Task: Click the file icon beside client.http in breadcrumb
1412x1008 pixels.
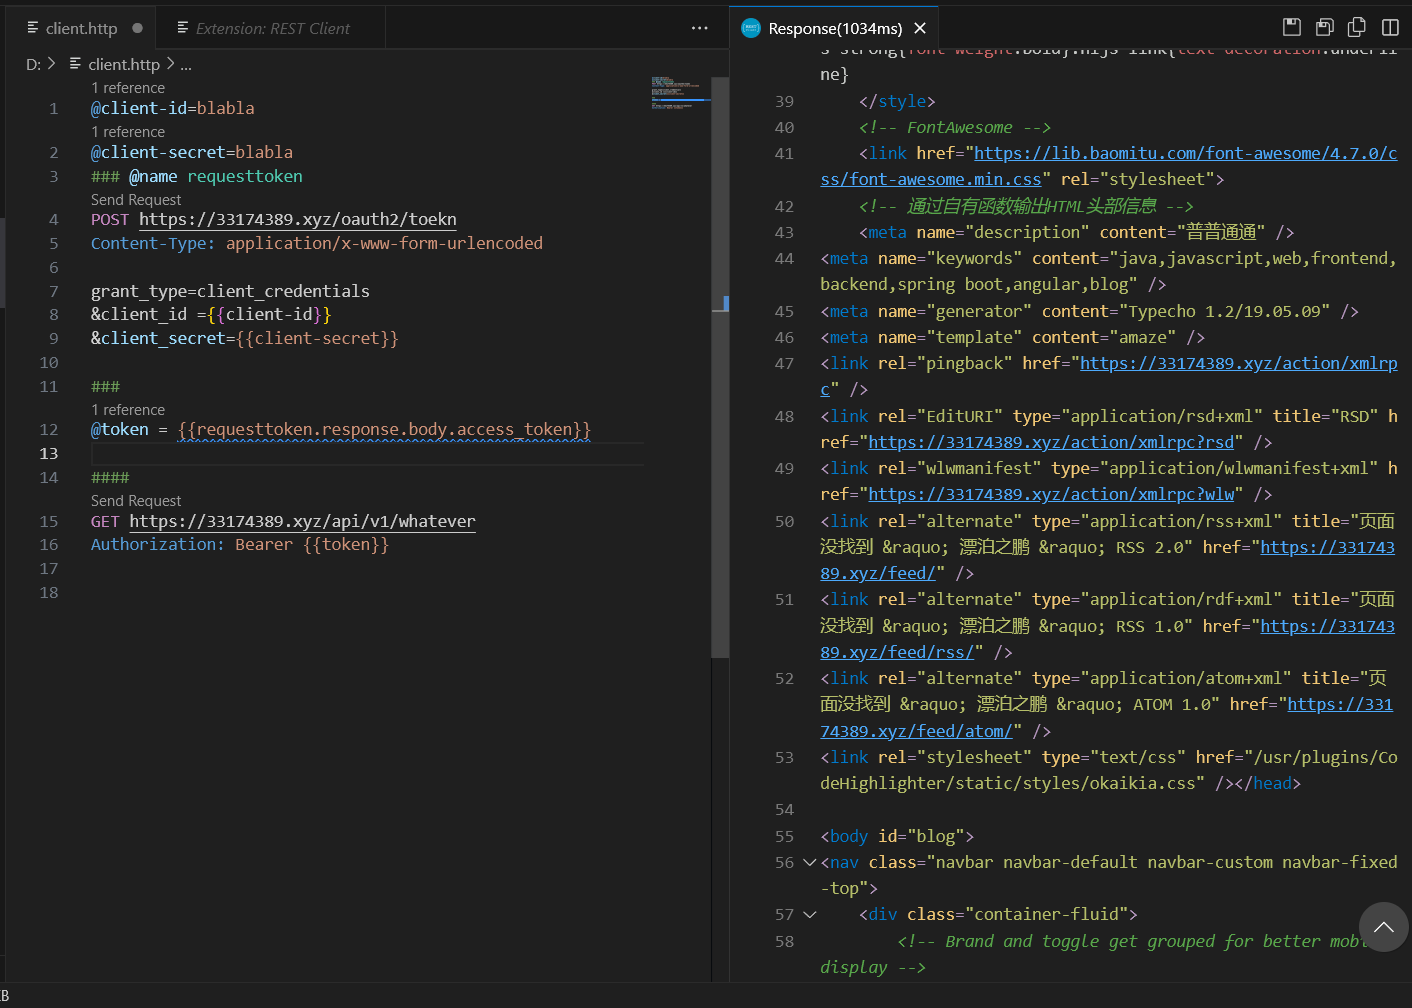Action: 76,64
